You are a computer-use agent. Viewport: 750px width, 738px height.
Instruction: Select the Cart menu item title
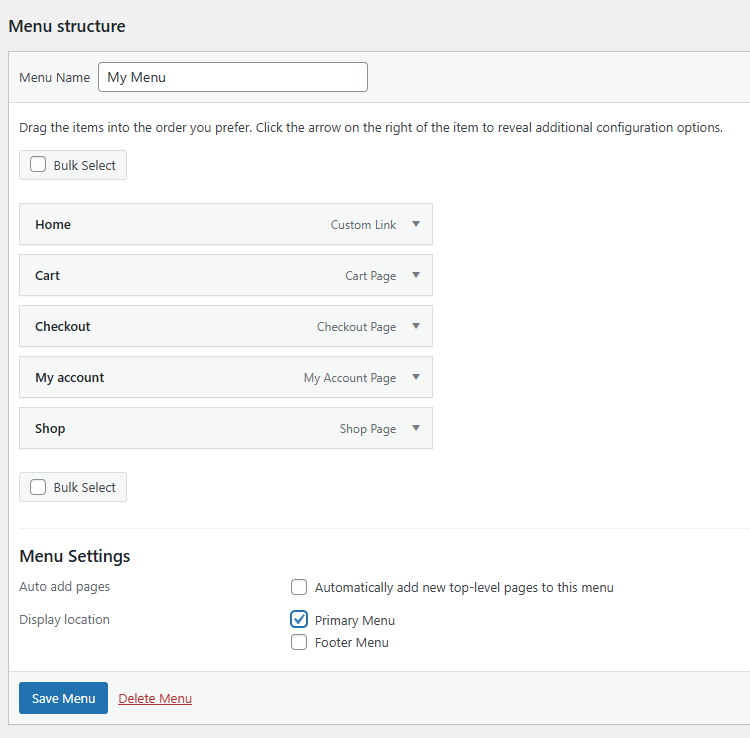48,276
